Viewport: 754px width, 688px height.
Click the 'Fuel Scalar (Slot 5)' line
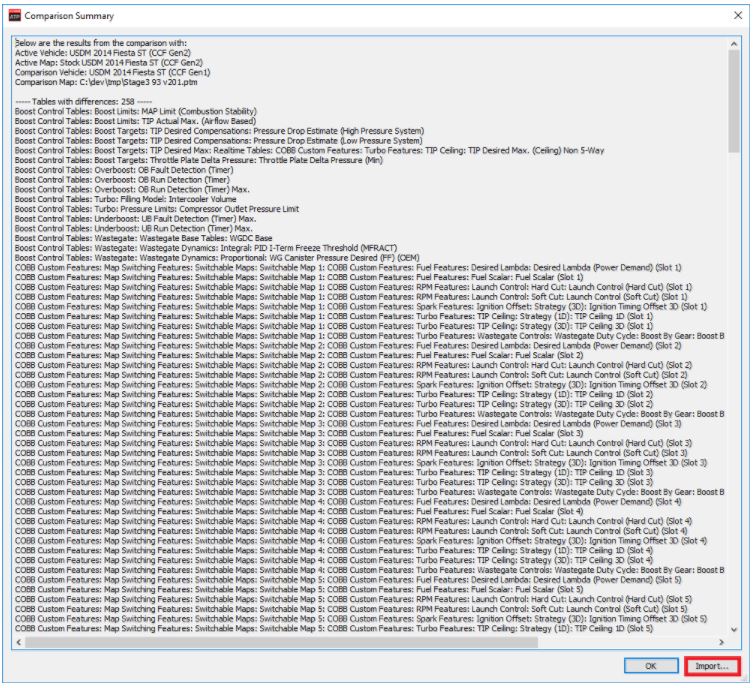(x=299, y=589)
